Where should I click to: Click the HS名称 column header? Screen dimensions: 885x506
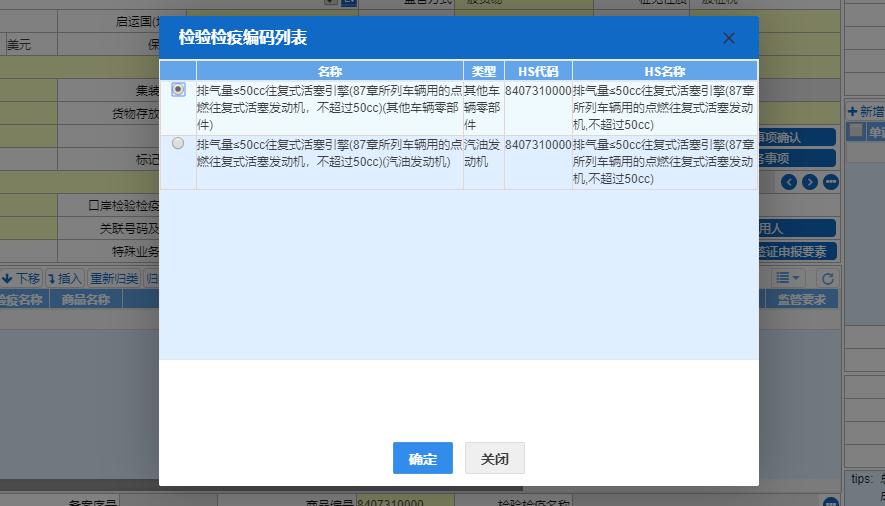click(x=665, y=71)
